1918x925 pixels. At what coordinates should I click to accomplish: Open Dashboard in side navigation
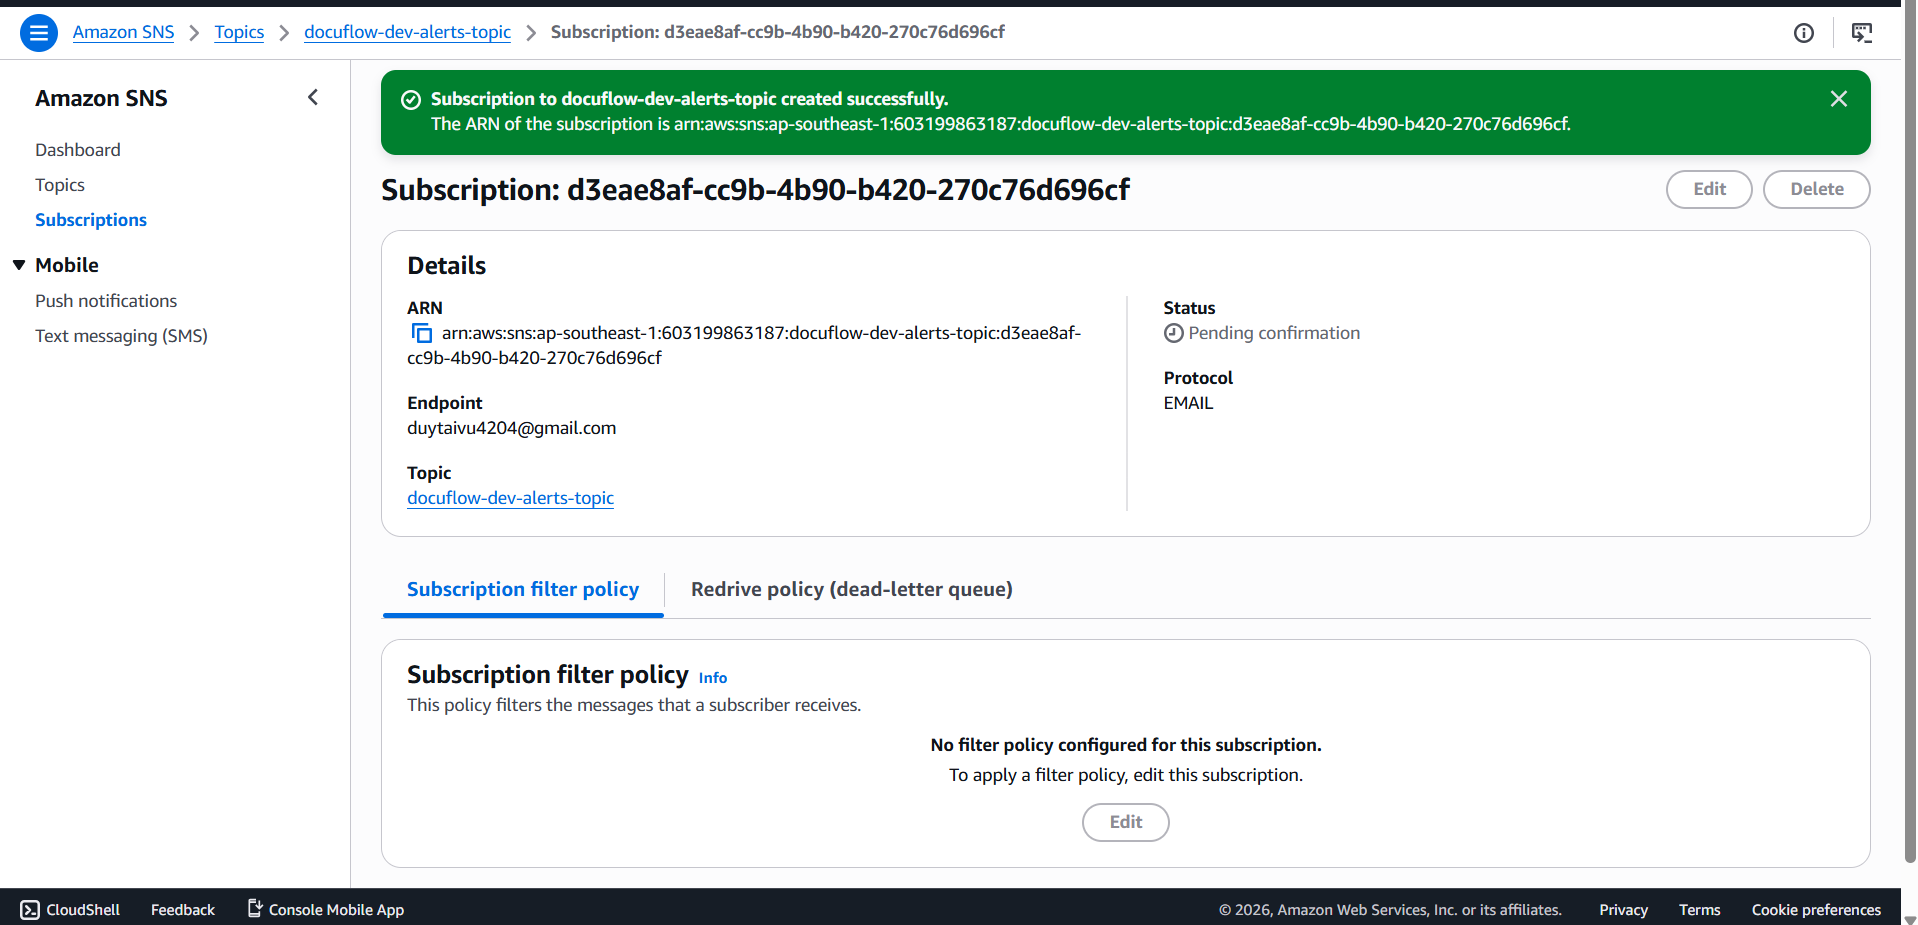[x=78, y=150]
